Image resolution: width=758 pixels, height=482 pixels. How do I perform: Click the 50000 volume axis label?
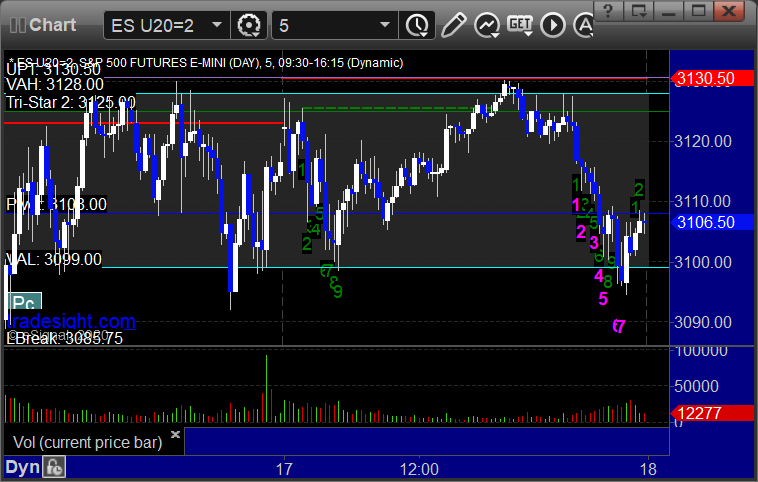click(x=696, y=386)
